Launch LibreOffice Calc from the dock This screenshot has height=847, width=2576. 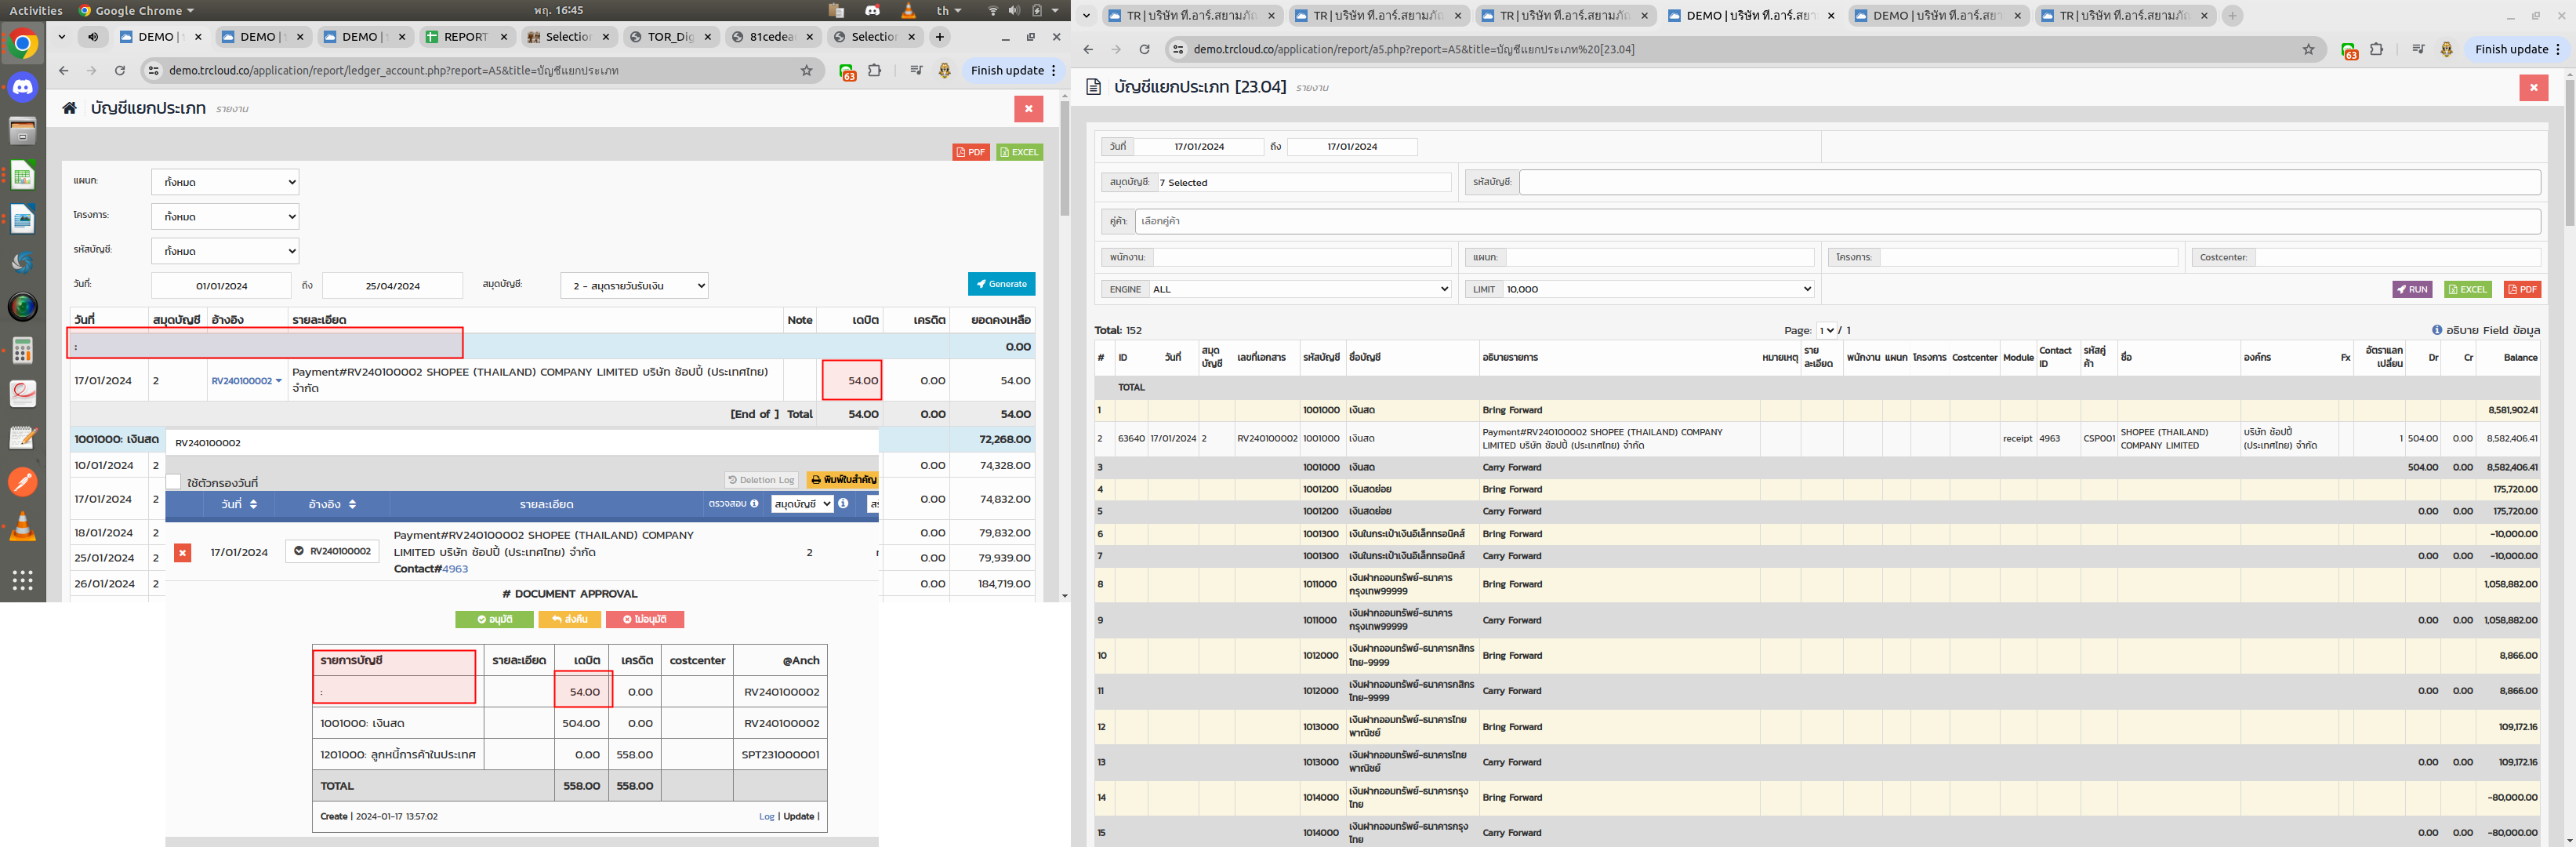[22, 175]
